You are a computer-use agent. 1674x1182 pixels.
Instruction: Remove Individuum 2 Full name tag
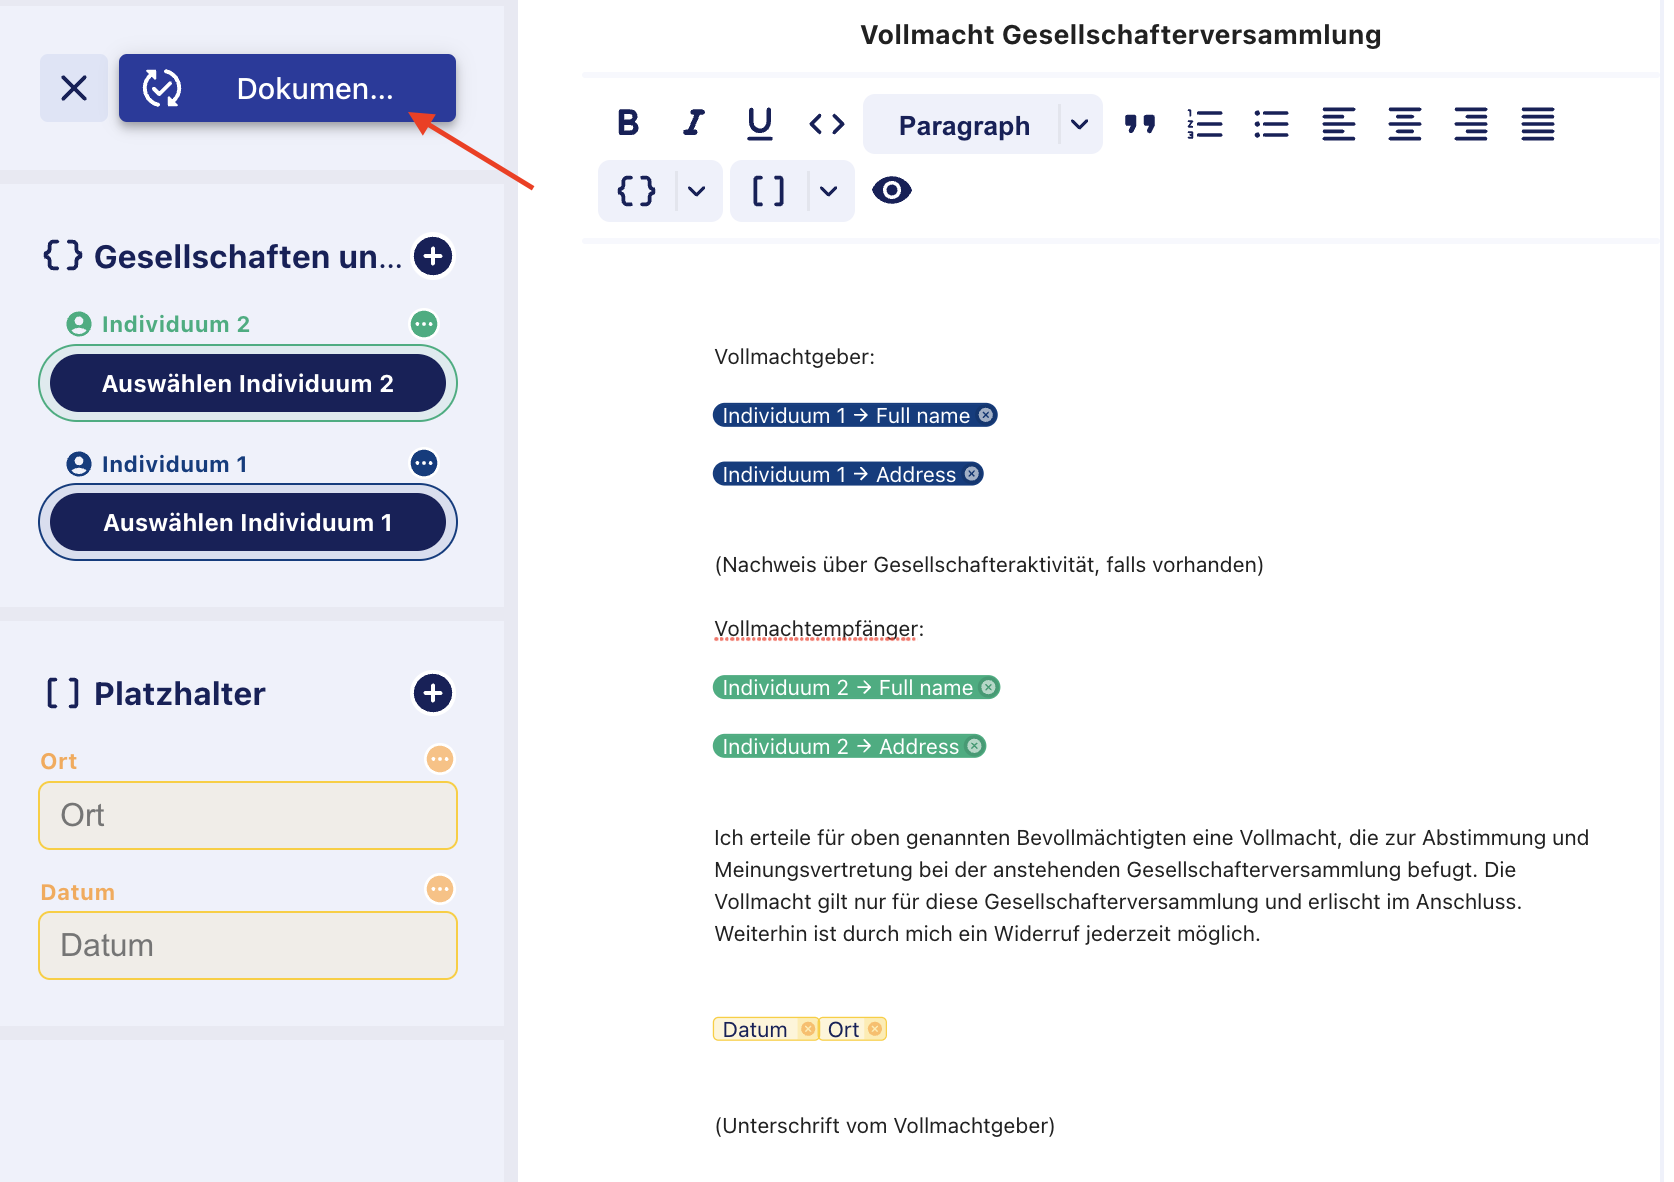988,687
